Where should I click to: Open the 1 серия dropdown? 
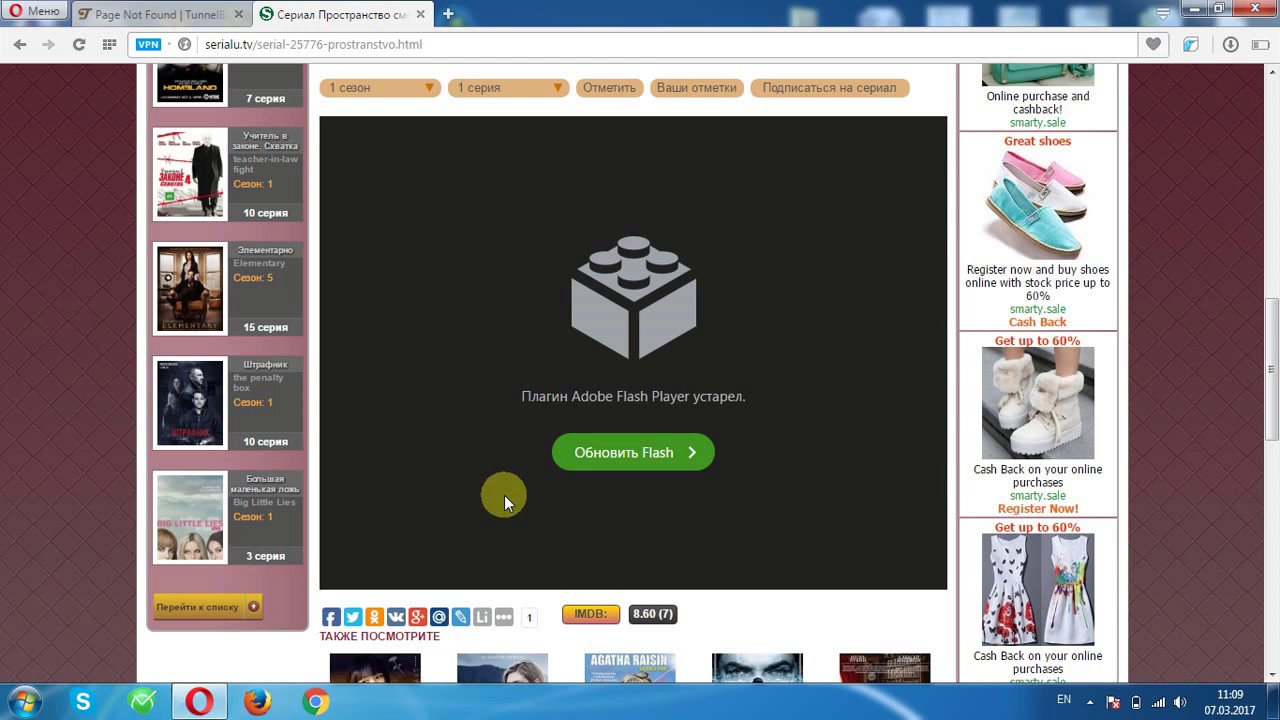509,88
